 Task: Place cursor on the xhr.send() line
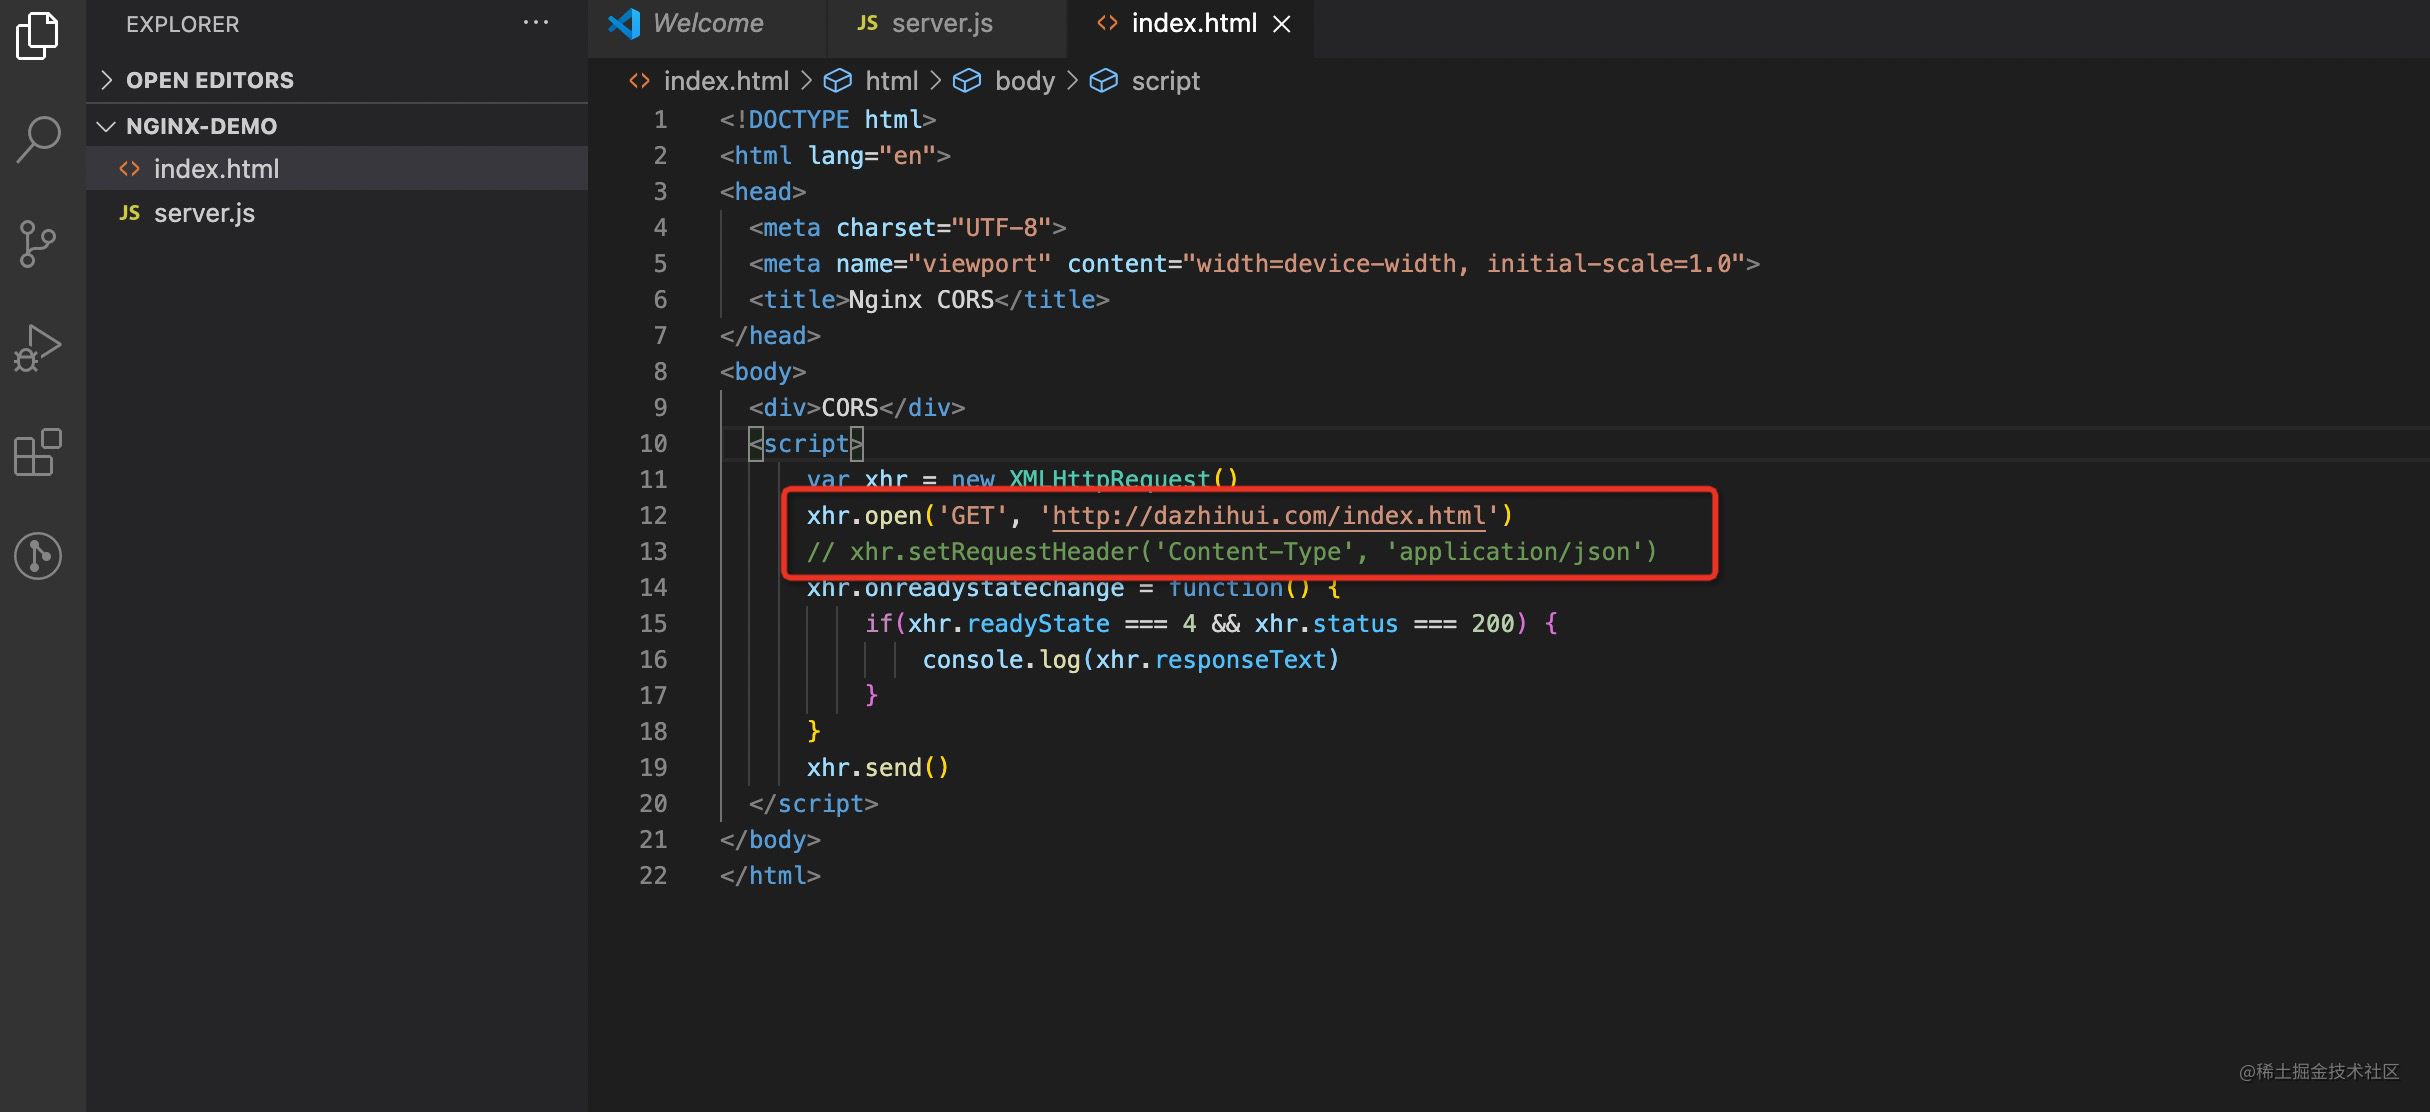[x=877, y=767]
